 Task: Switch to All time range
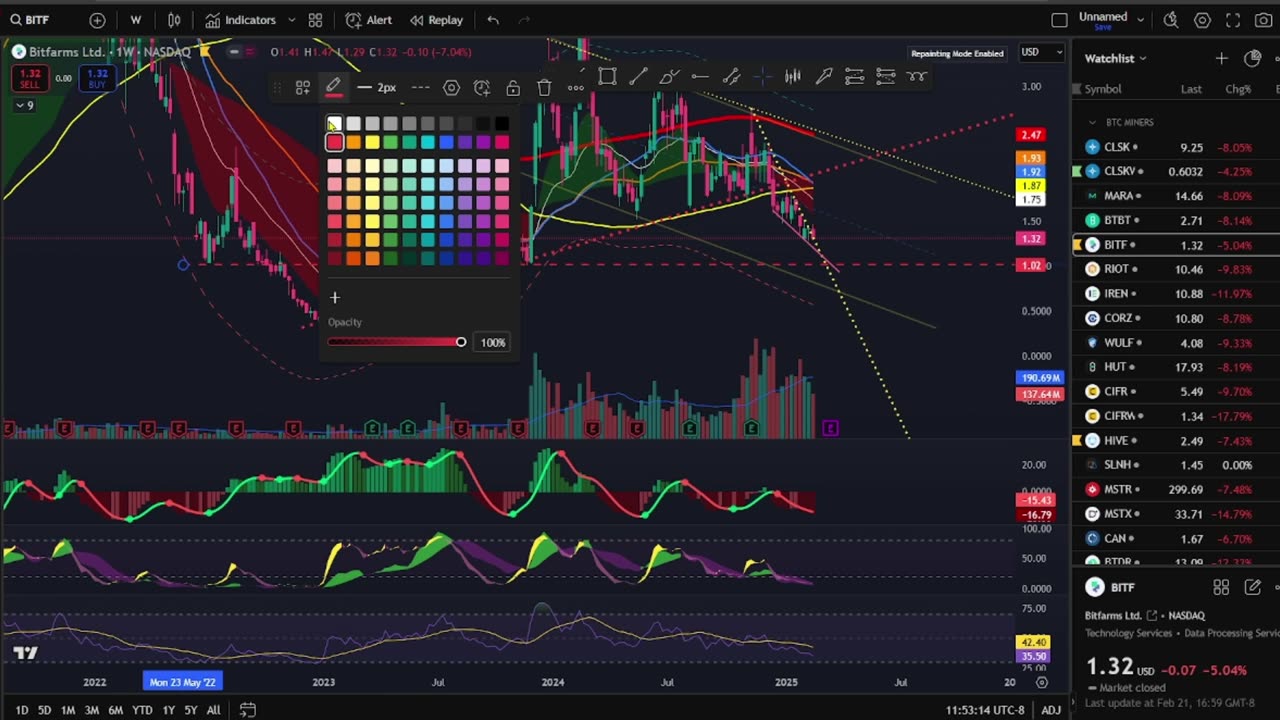coord(213,710)
